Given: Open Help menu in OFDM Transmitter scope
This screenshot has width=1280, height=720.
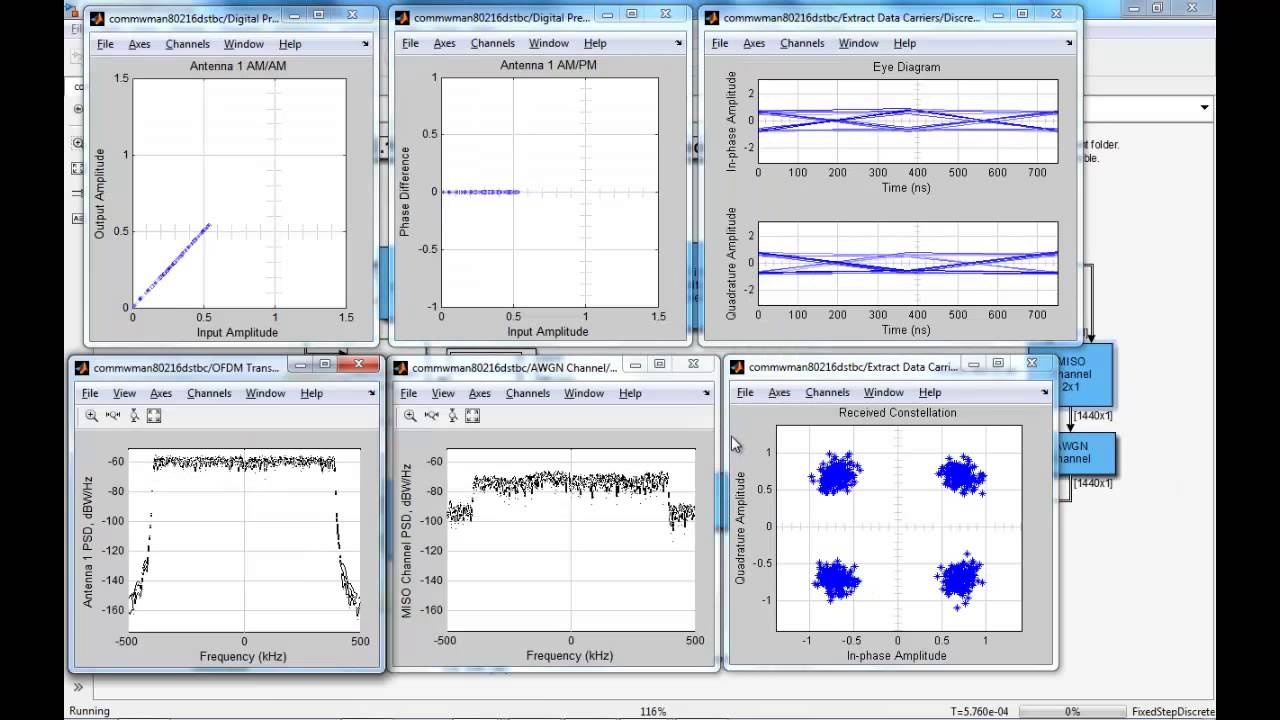Looking at the screenshot, I should point(312,393).
